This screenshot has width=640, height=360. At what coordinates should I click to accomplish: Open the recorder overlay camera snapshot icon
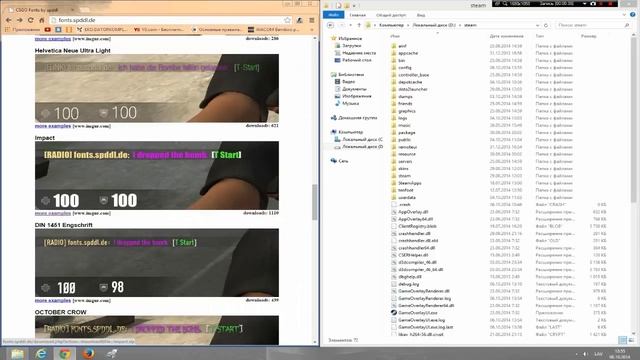click(x=593, y=4)
